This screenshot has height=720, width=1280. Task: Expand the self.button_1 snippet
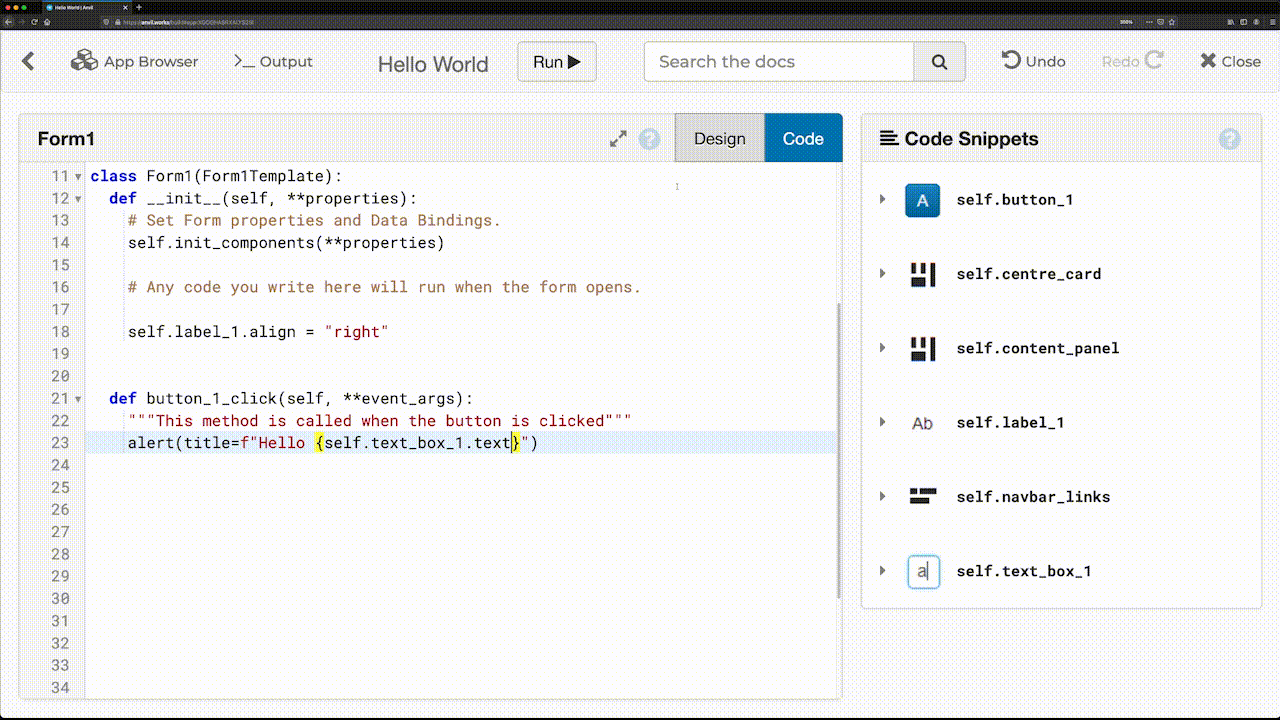point(882,200)
